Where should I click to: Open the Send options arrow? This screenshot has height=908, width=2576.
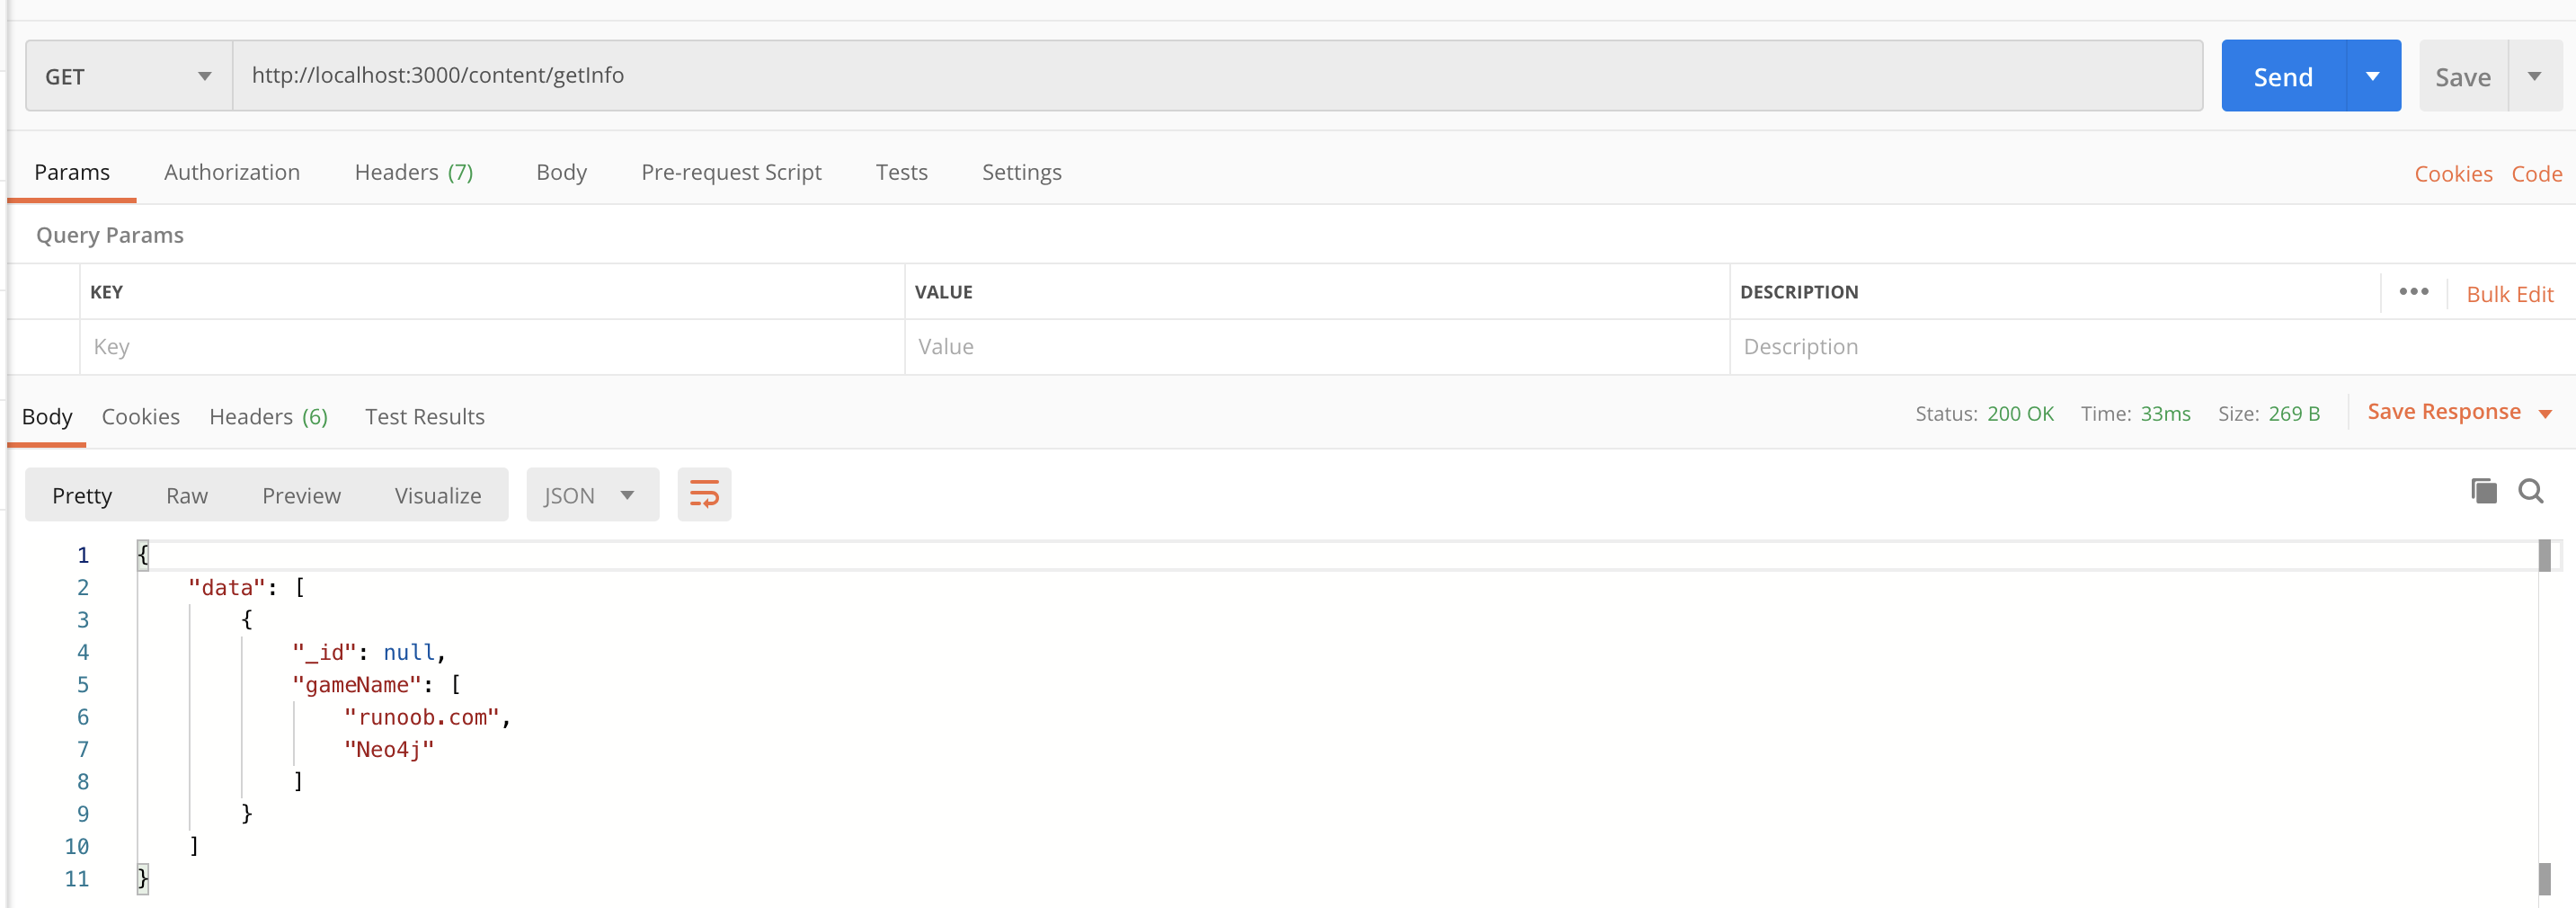coord(2373,75)
